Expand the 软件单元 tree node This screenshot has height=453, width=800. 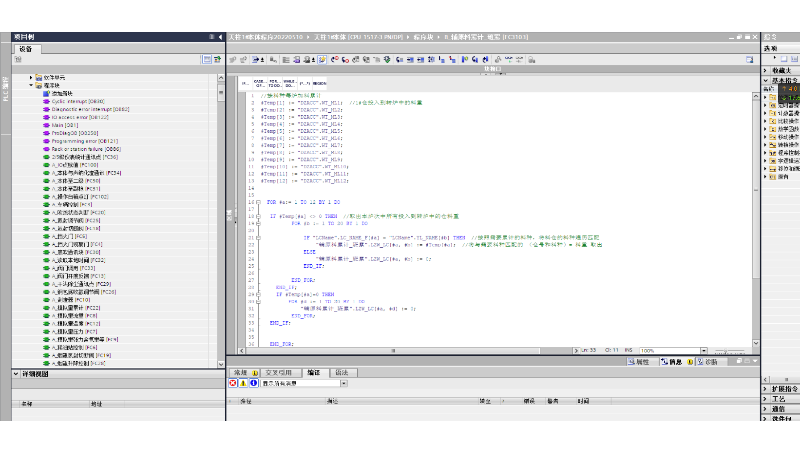[x=31, y=78]
